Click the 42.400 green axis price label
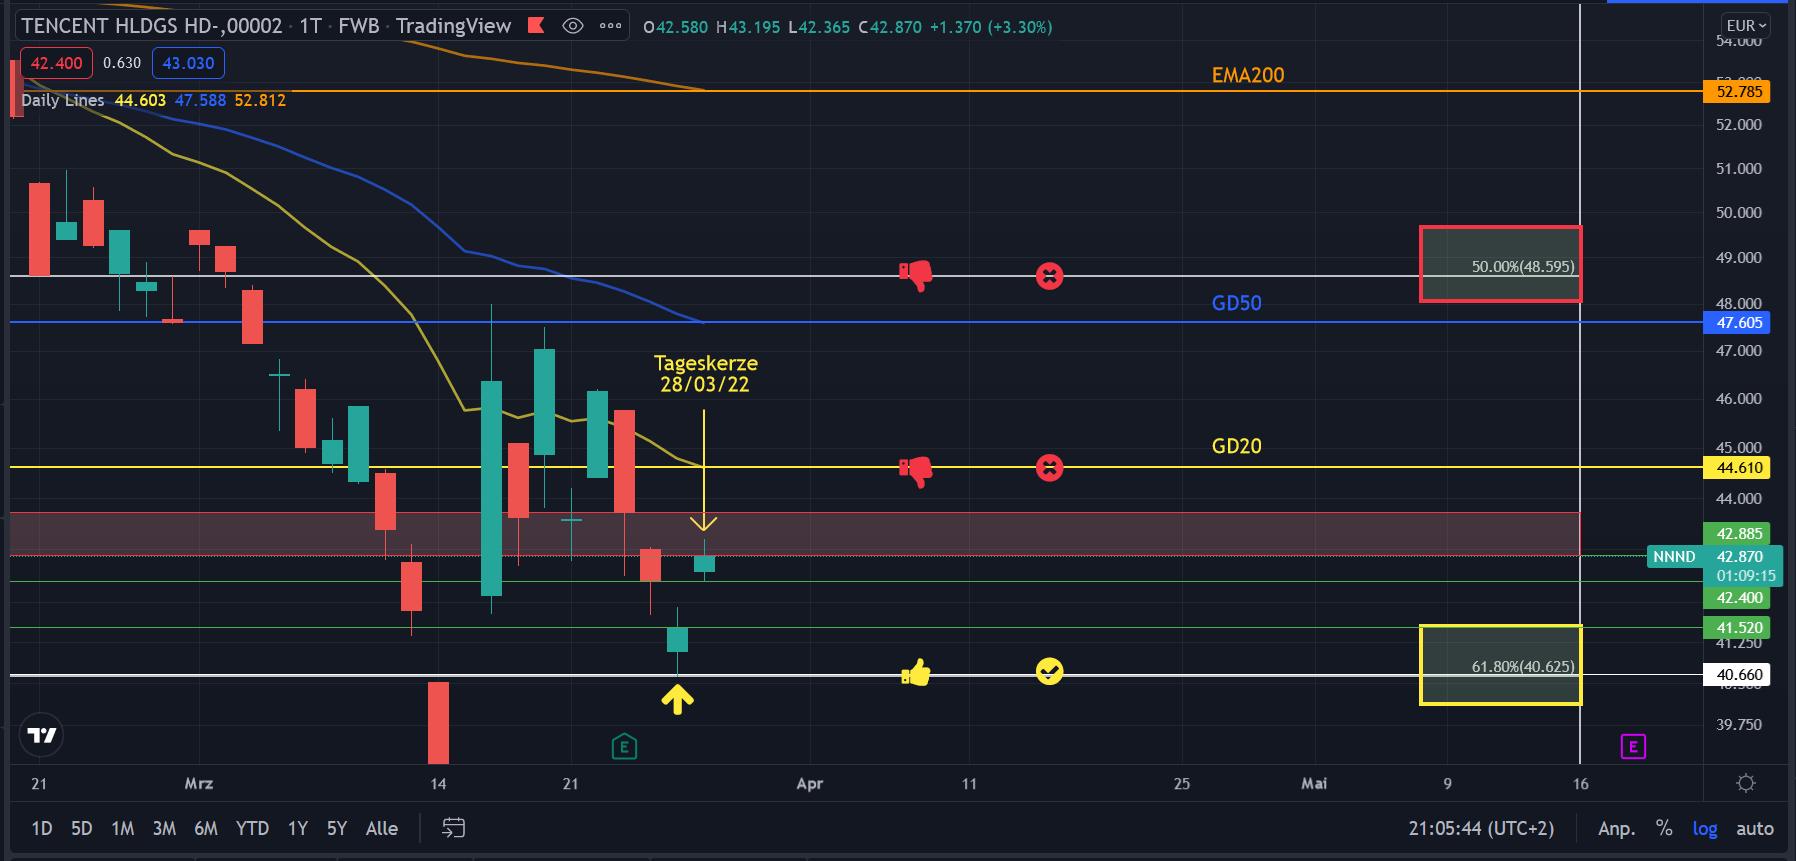Screen dimensions: 1796x861 pyautogui.click(x=1736, y=598)
